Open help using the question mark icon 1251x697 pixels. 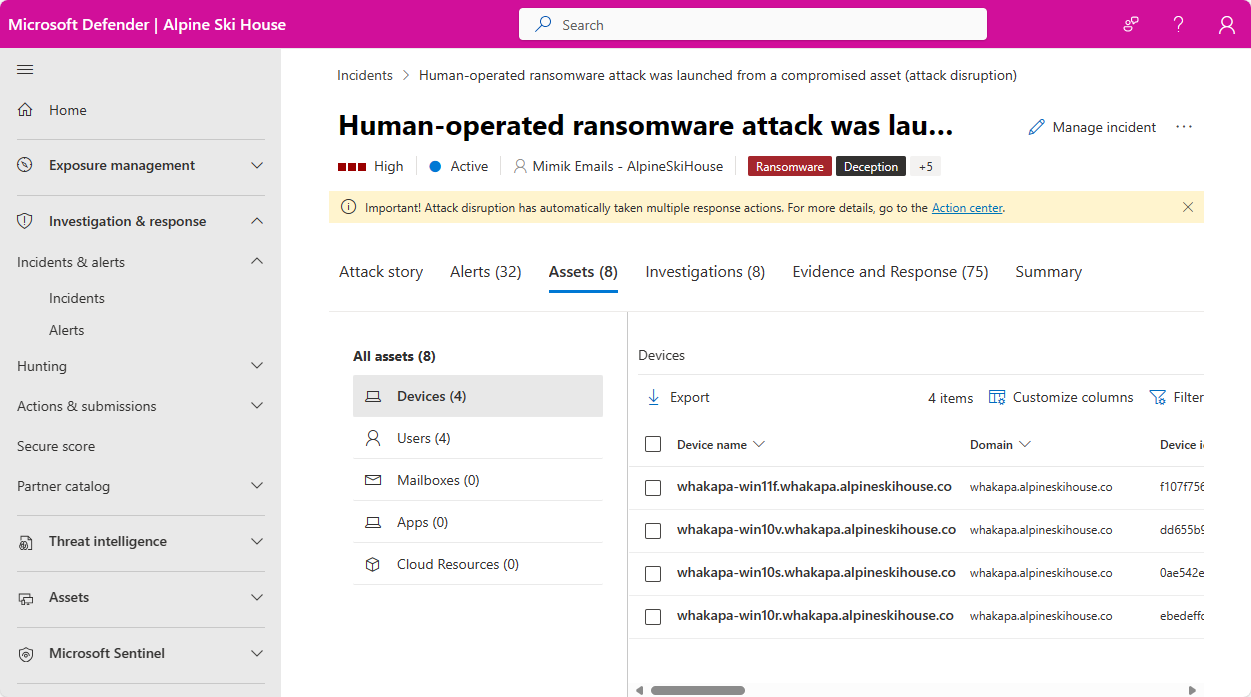1178,23
